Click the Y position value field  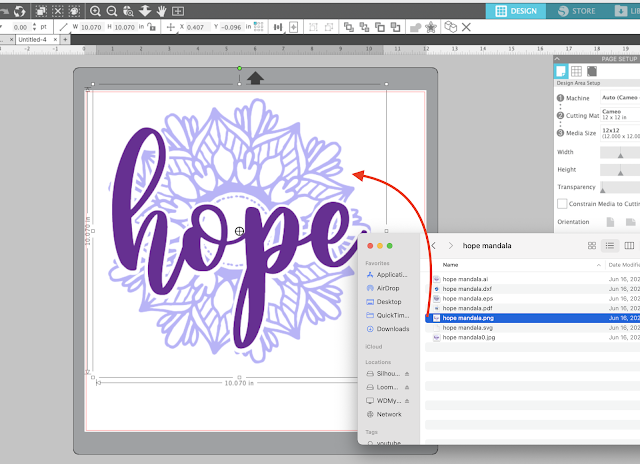pos(231,27)
